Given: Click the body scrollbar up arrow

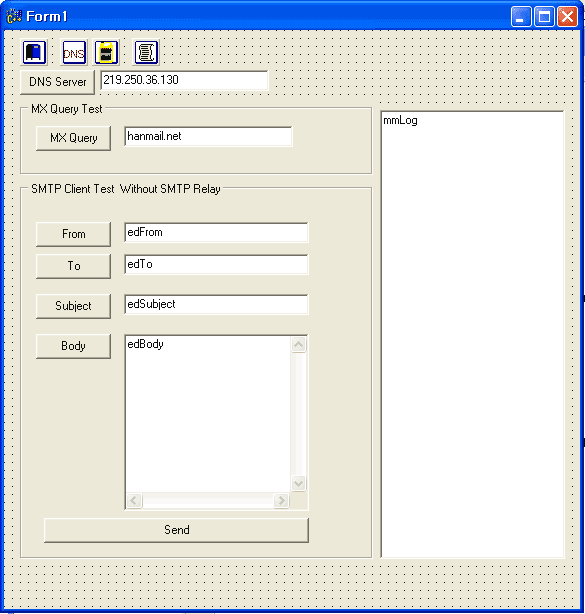Looking at the screenshot, I should coord(298,345).
